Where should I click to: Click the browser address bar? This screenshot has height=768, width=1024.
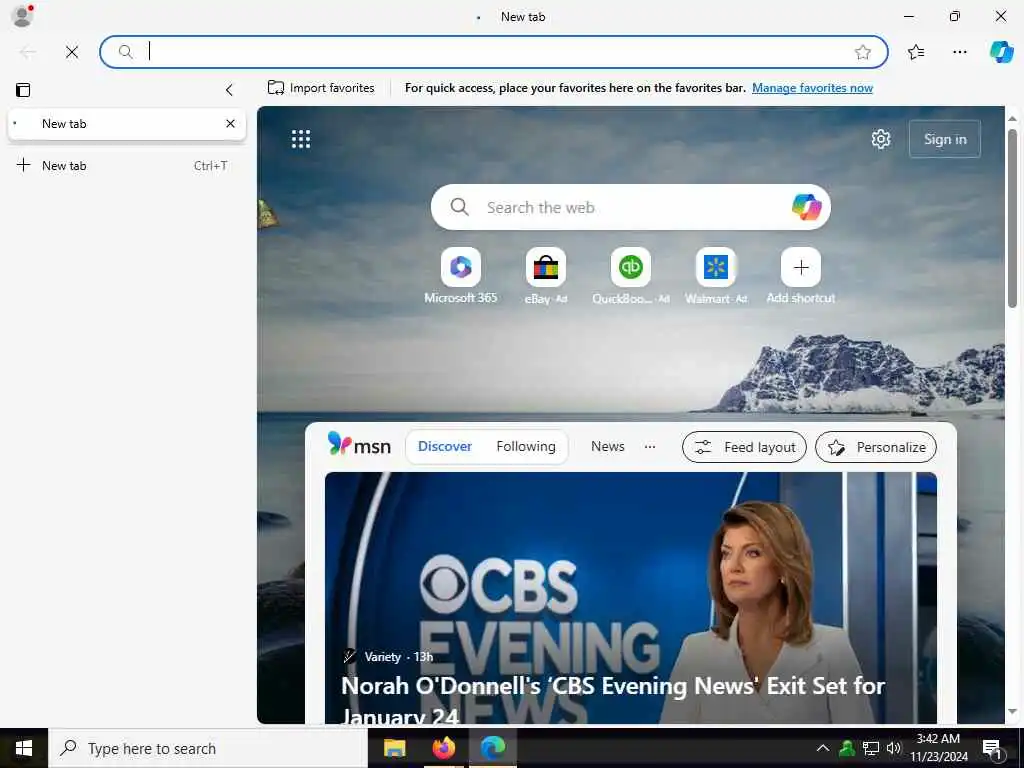coord(494,52)
